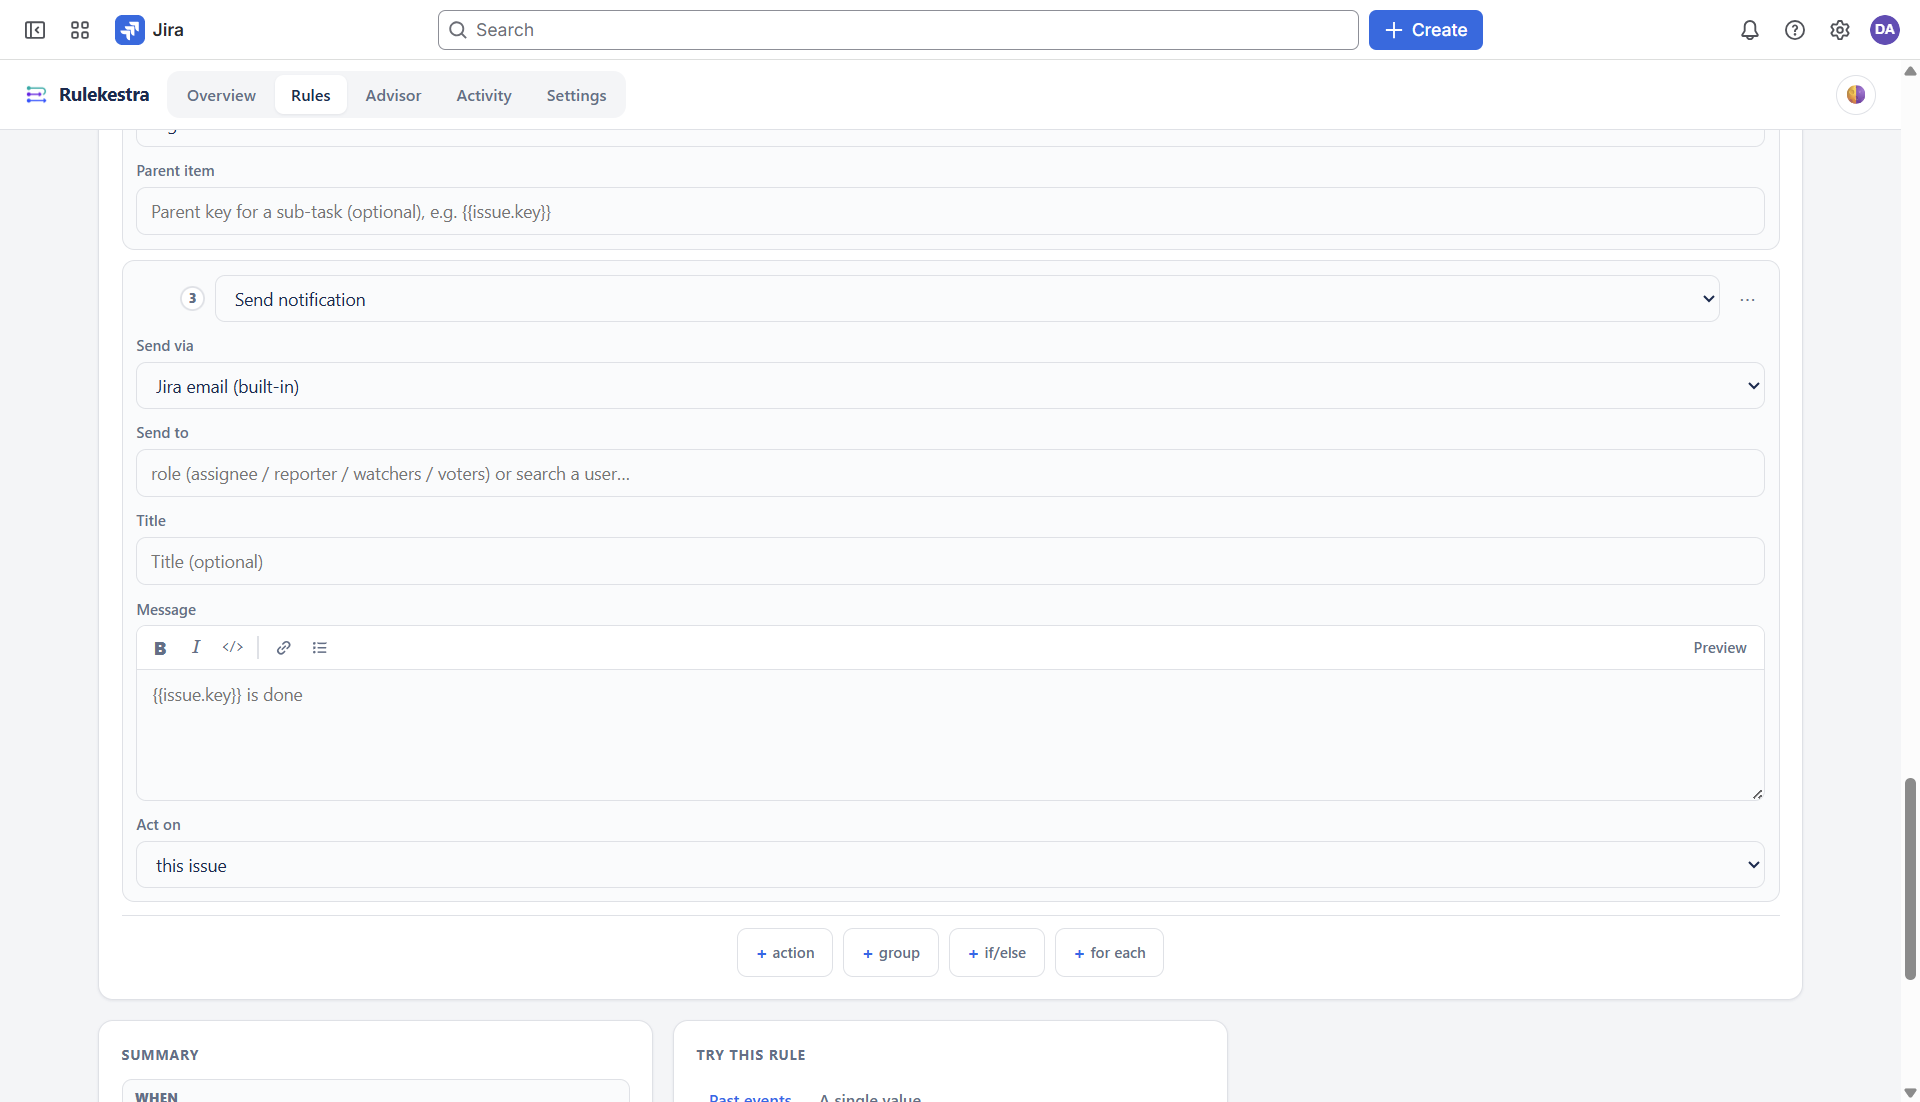The width and height of the screenshot is (1920, 1102).
Task: Switch to the Rules tab
Action: (x=310, y=95)
